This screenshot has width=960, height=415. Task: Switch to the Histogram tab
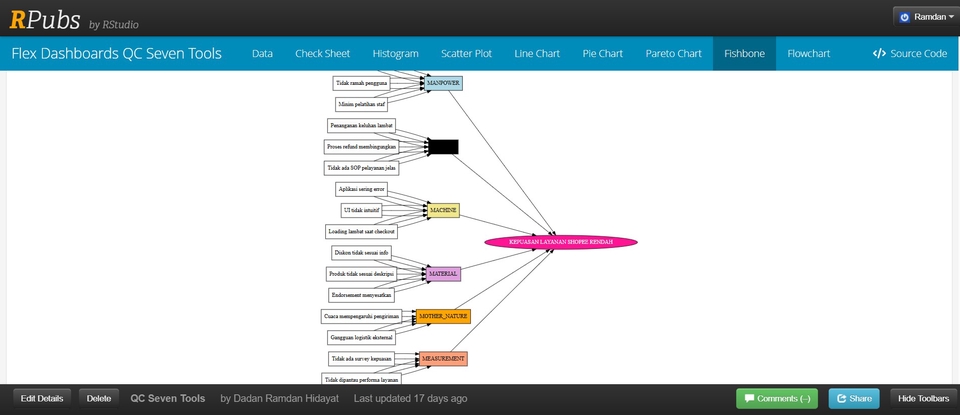tap(396, 53)
